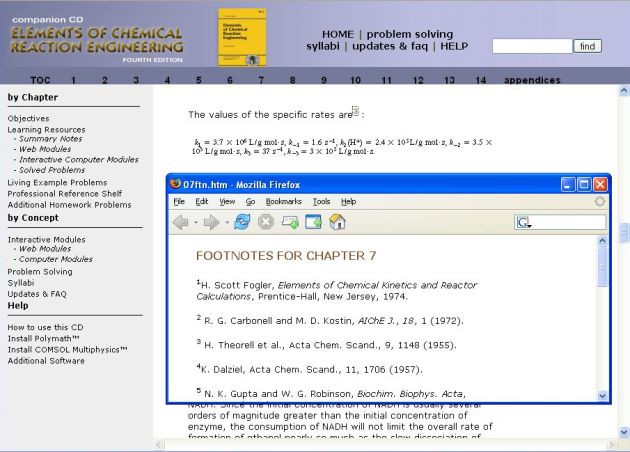630x452 pixels.
Task: Click the Firefox Back arrow button
Action: 181,222
